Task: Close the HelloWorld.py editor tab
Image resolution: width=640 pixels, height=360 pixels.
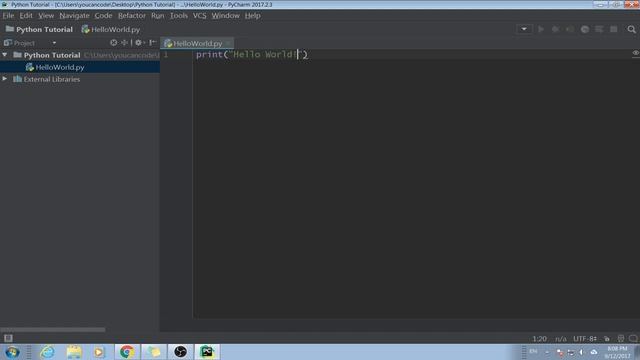Action: coord(228,43)
